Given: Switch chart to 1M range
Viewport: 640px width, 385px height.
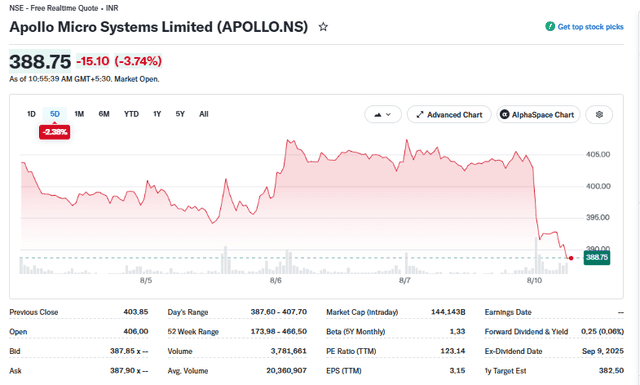Looking at the screenshot, I should (79, 114).
